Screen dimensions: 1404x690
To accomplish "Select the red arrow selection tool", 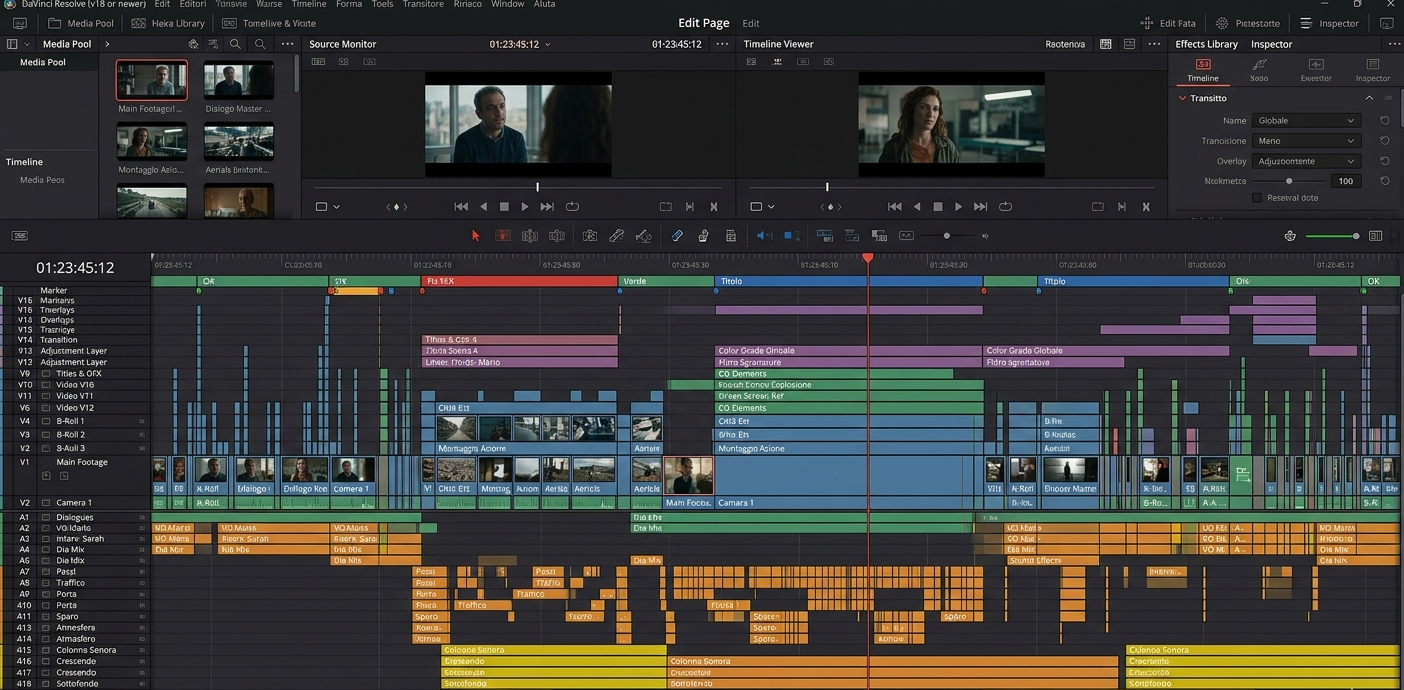I will (x=476, y=236).
